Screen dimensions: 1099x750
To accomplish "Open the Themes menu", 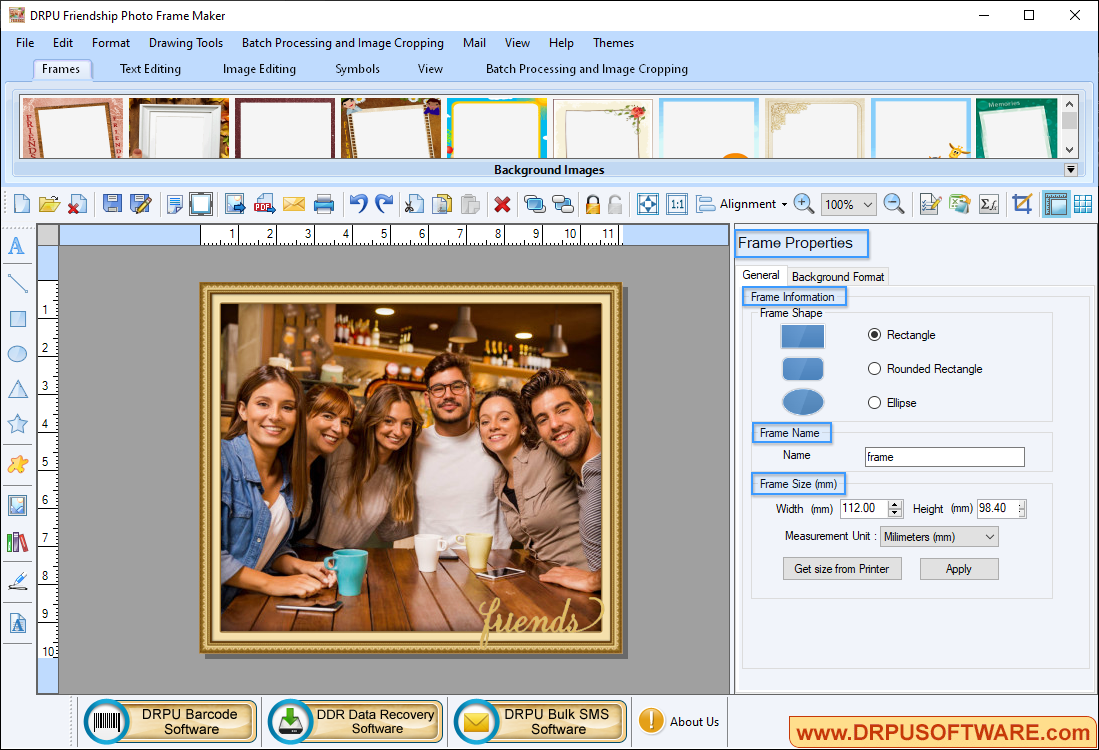I will click(x=613, y=43).
